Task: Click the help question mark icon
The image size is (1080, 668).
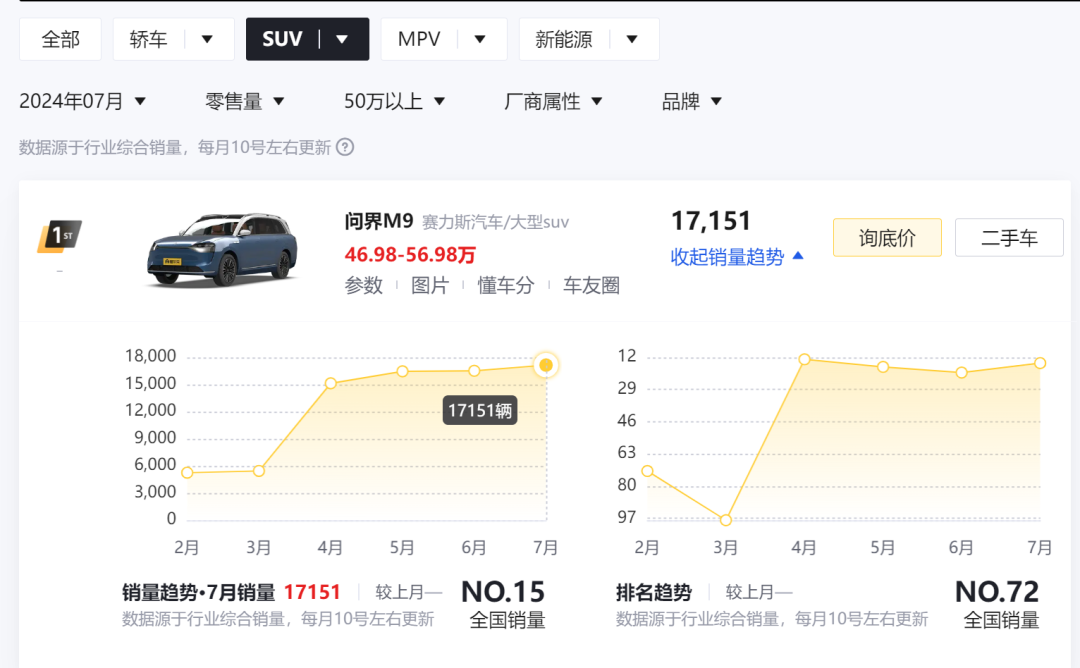Action: pyautogui.click(x=345, y=147)
